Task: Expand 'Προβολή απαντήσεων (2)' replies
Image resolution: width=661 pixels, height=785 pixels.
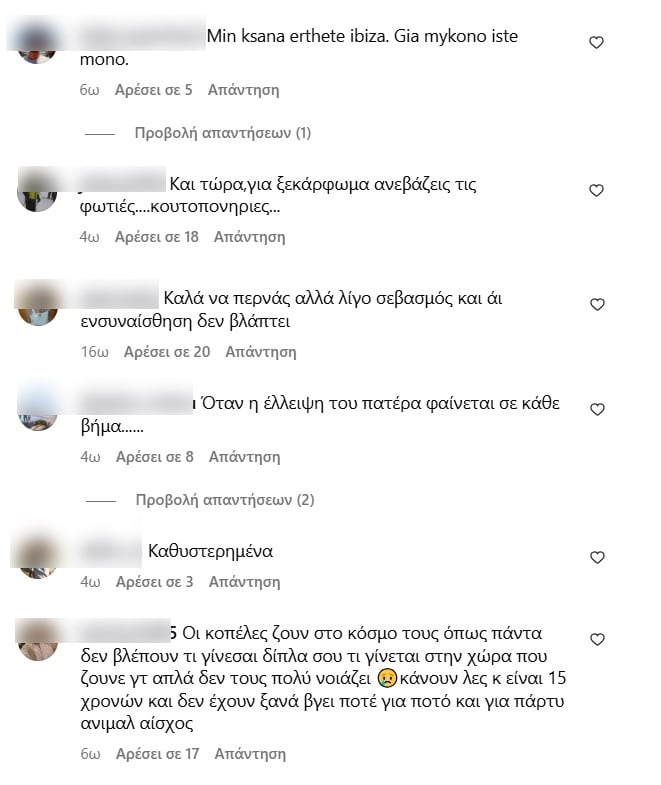Action: [225, 500]
